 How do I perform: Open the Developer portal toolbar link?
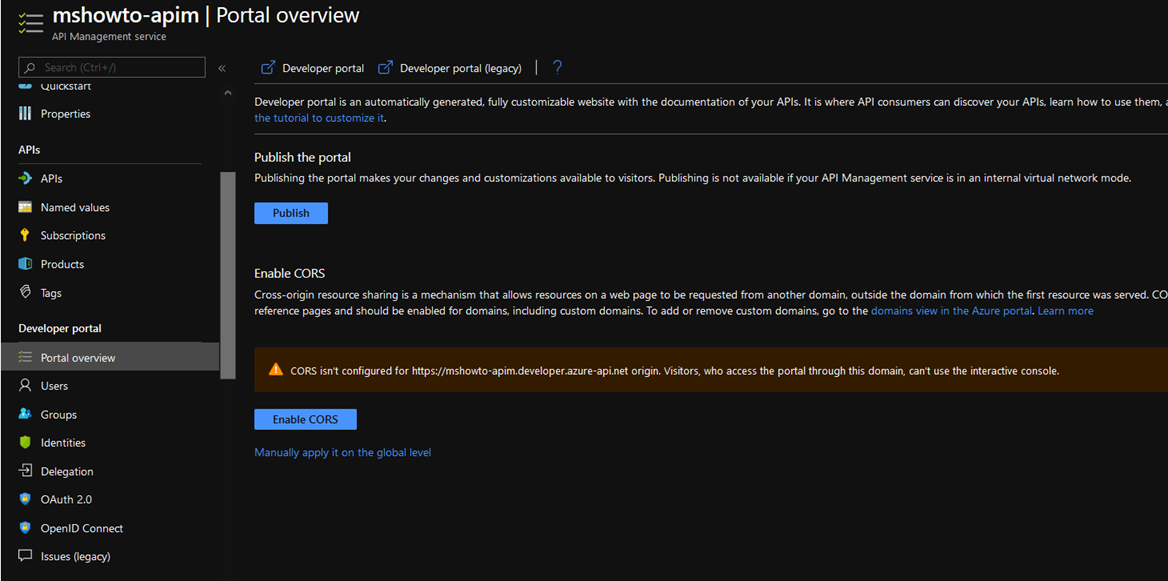pyautogui.click(x=312, y=68)
